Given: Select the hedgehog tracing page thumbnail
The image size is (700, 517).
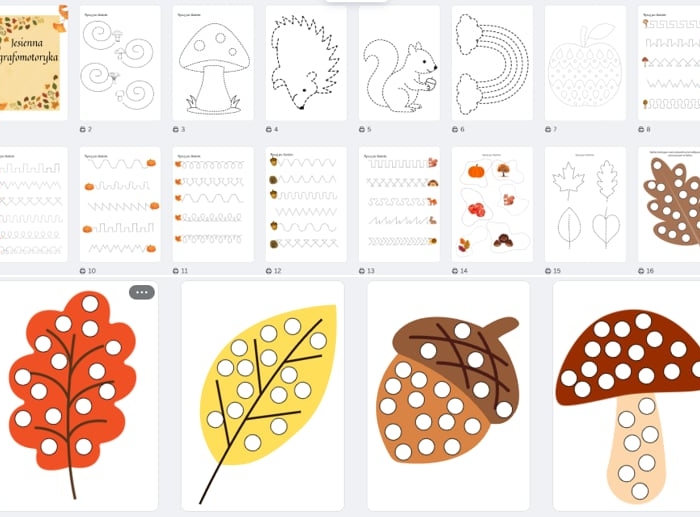Looking at the screenshot, I should [306, 63].
